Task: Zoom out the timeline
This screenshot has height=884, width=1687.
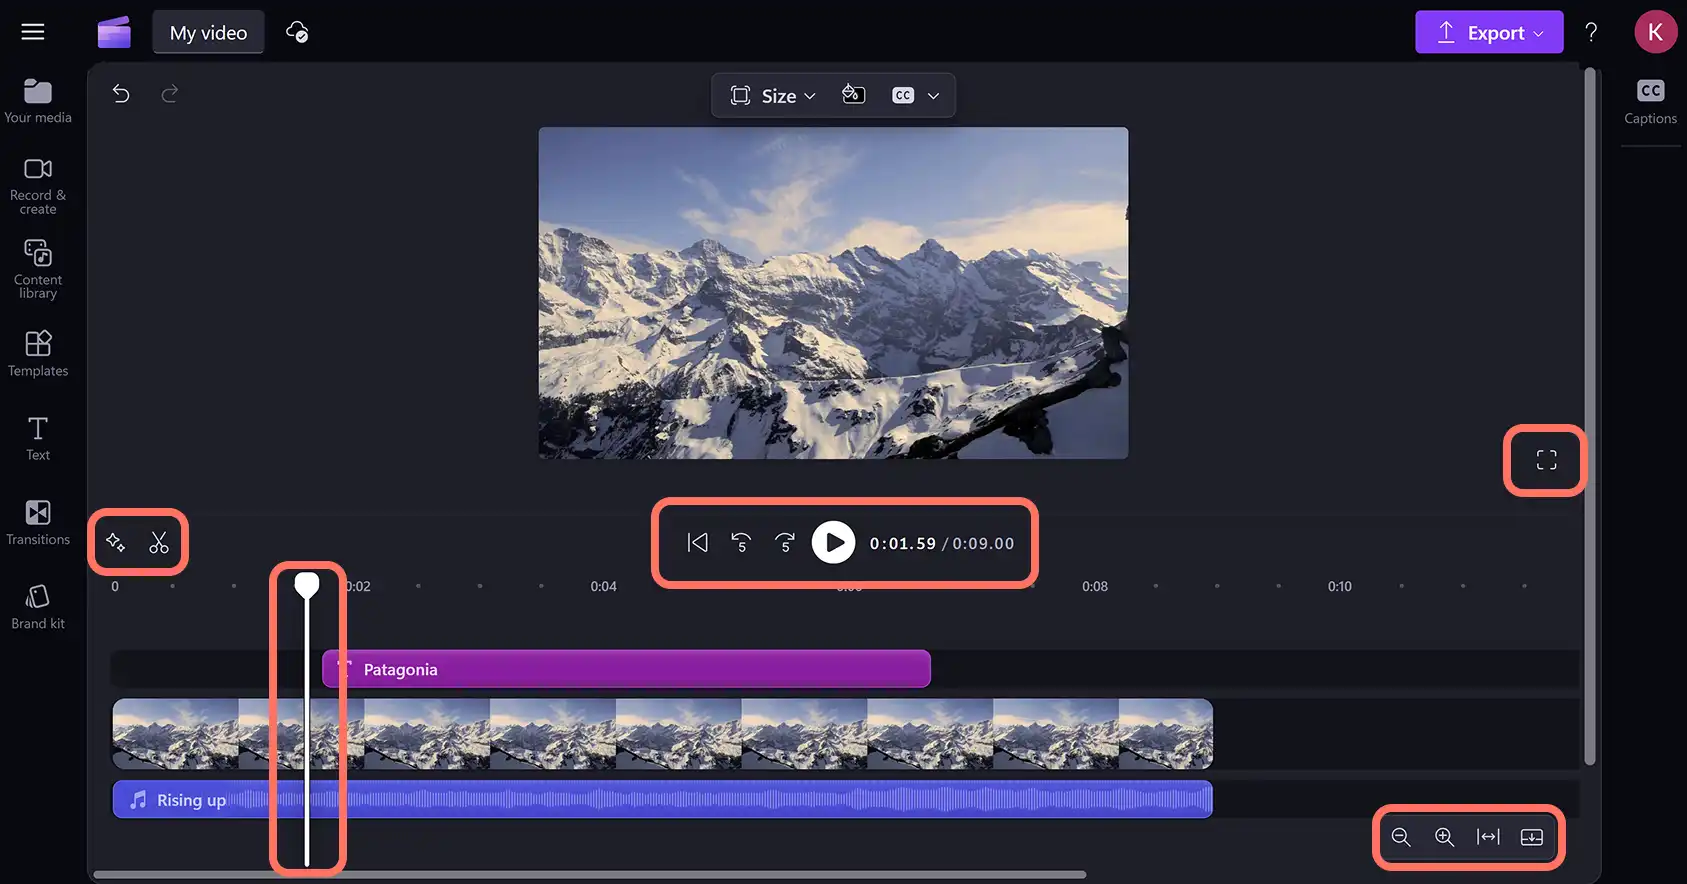Action: (x=1401, y=837)
